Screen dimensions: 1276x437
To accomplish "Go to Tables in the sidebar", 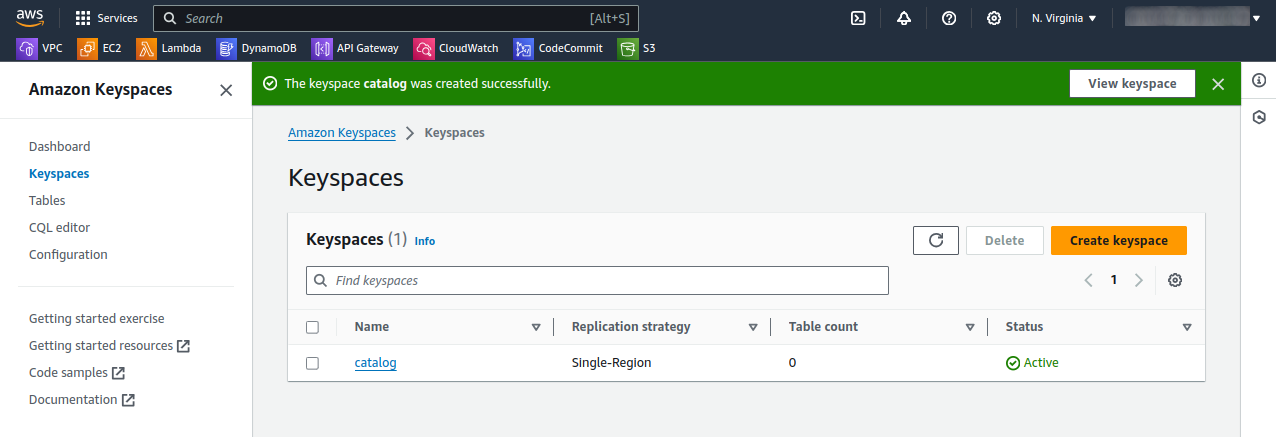I will pyautogui.click(x=47, y=200).
